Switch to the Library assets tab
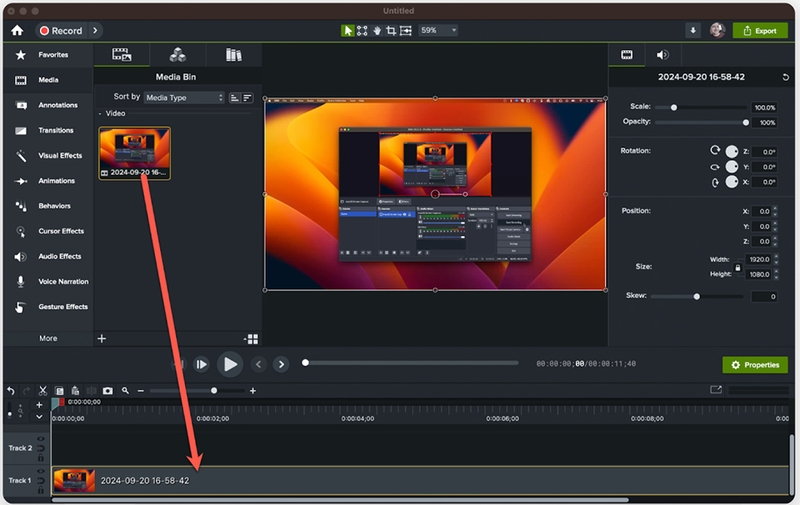Image resolution: width=800 pixels, height=505 pixels. click(x=178, y=55)
